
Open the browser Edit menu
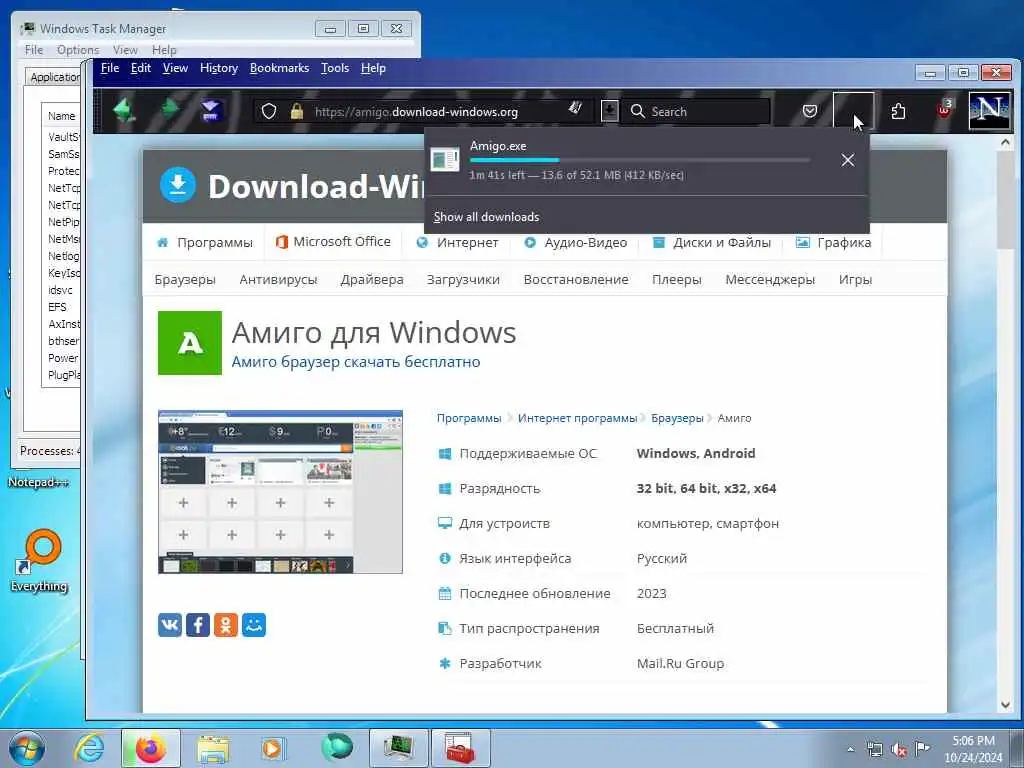(140, 68)
